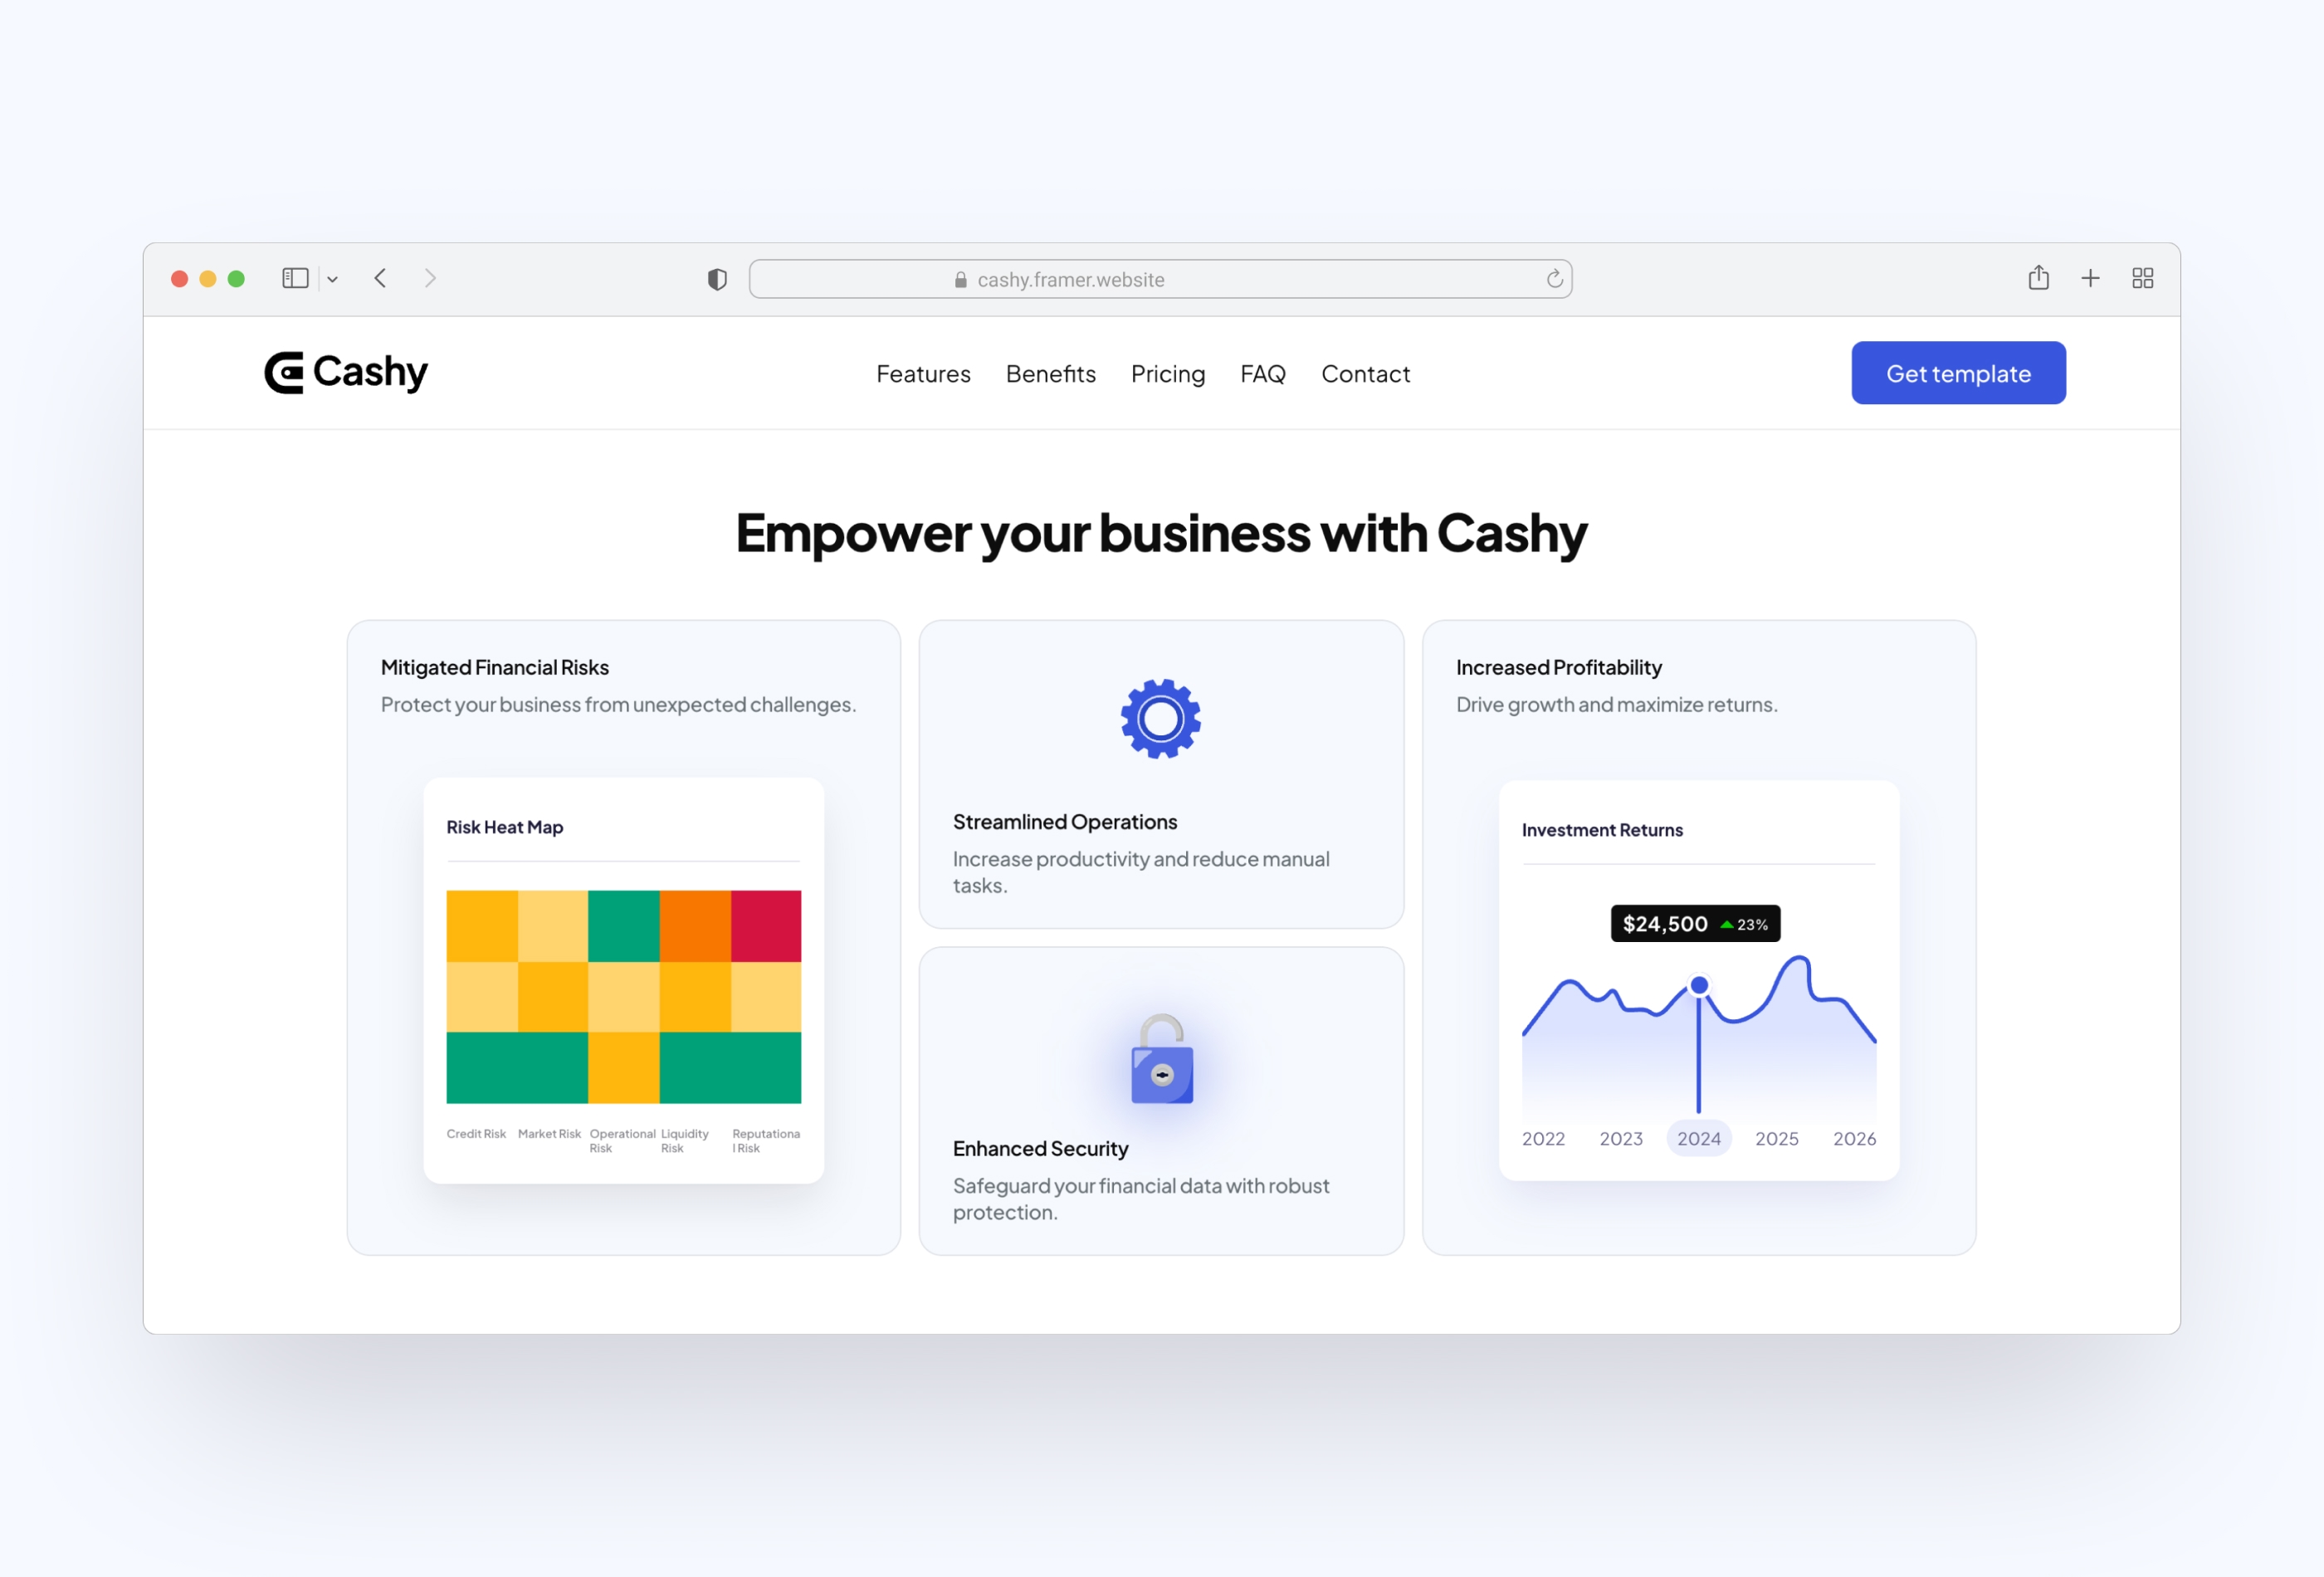This screenshot has height=1577, width=2324.
Task: Click the Contact navigation link
Action: pos(1365,371)
